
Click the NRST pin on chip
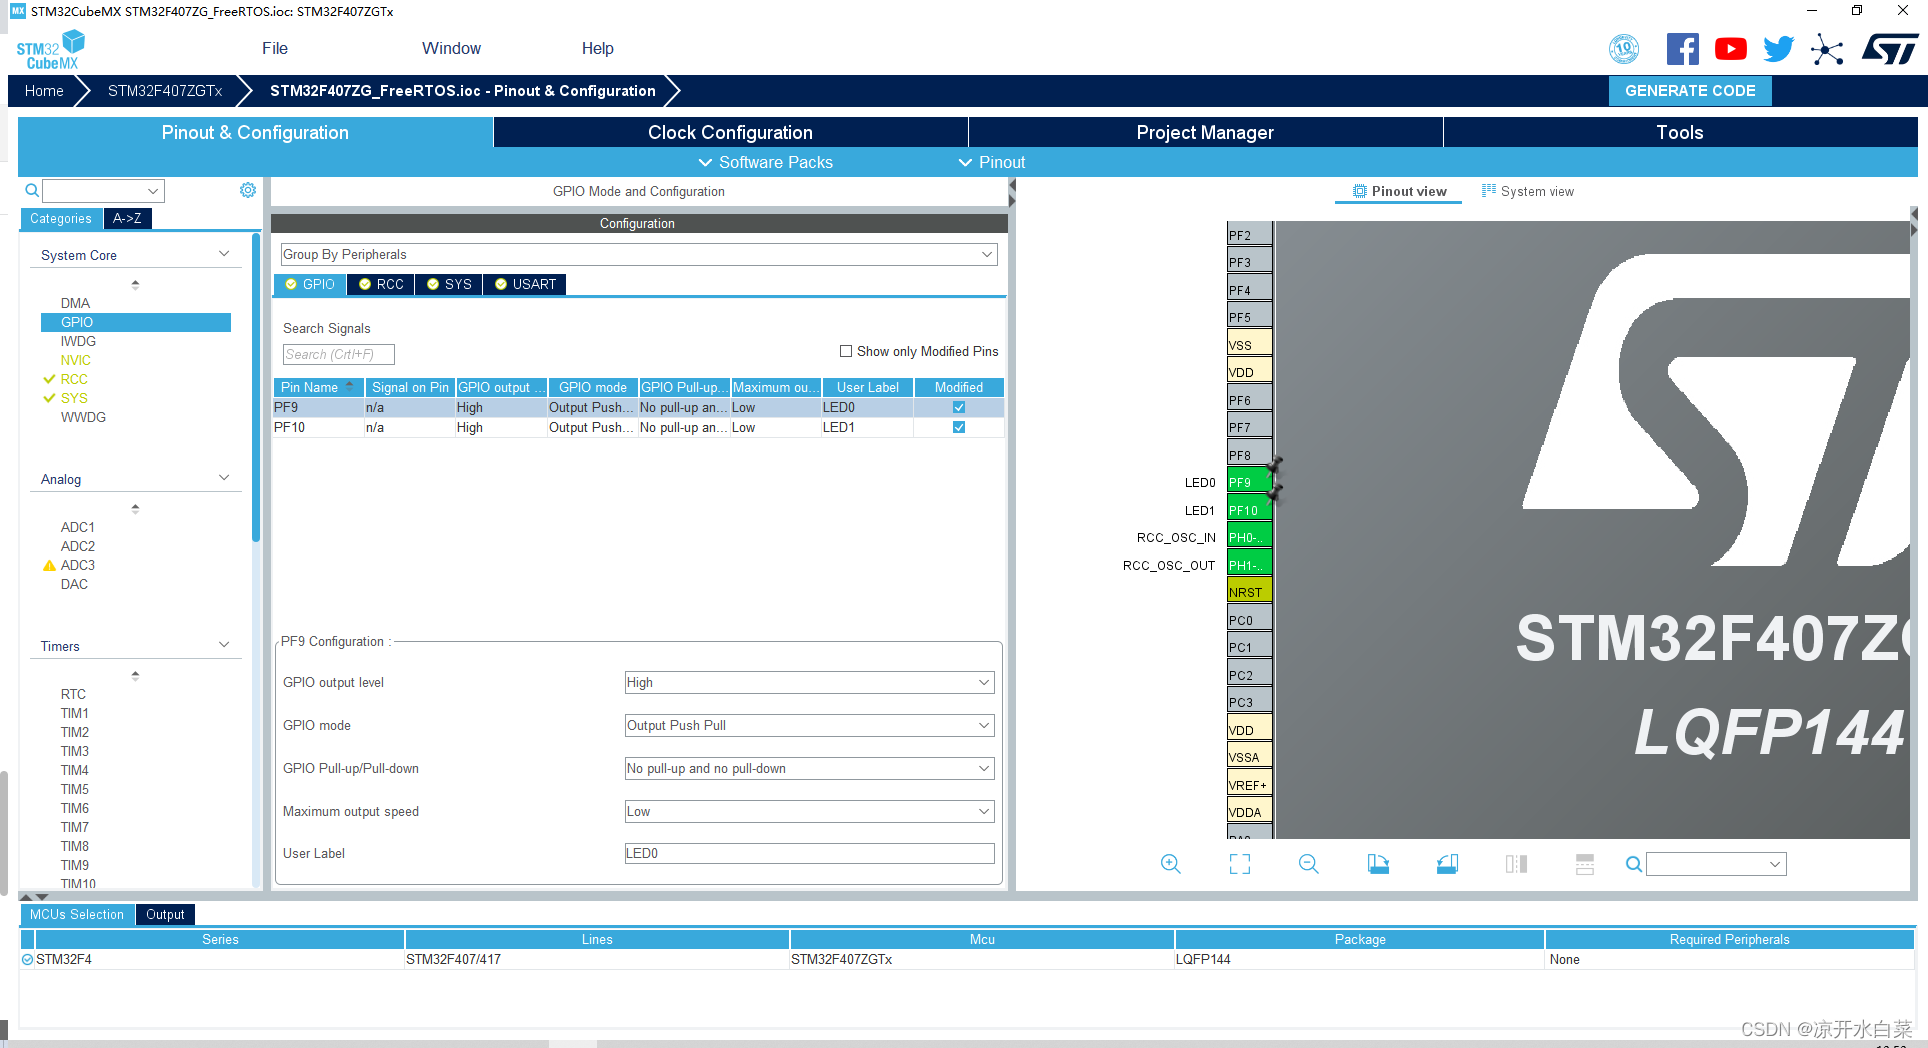(1249, 592)
